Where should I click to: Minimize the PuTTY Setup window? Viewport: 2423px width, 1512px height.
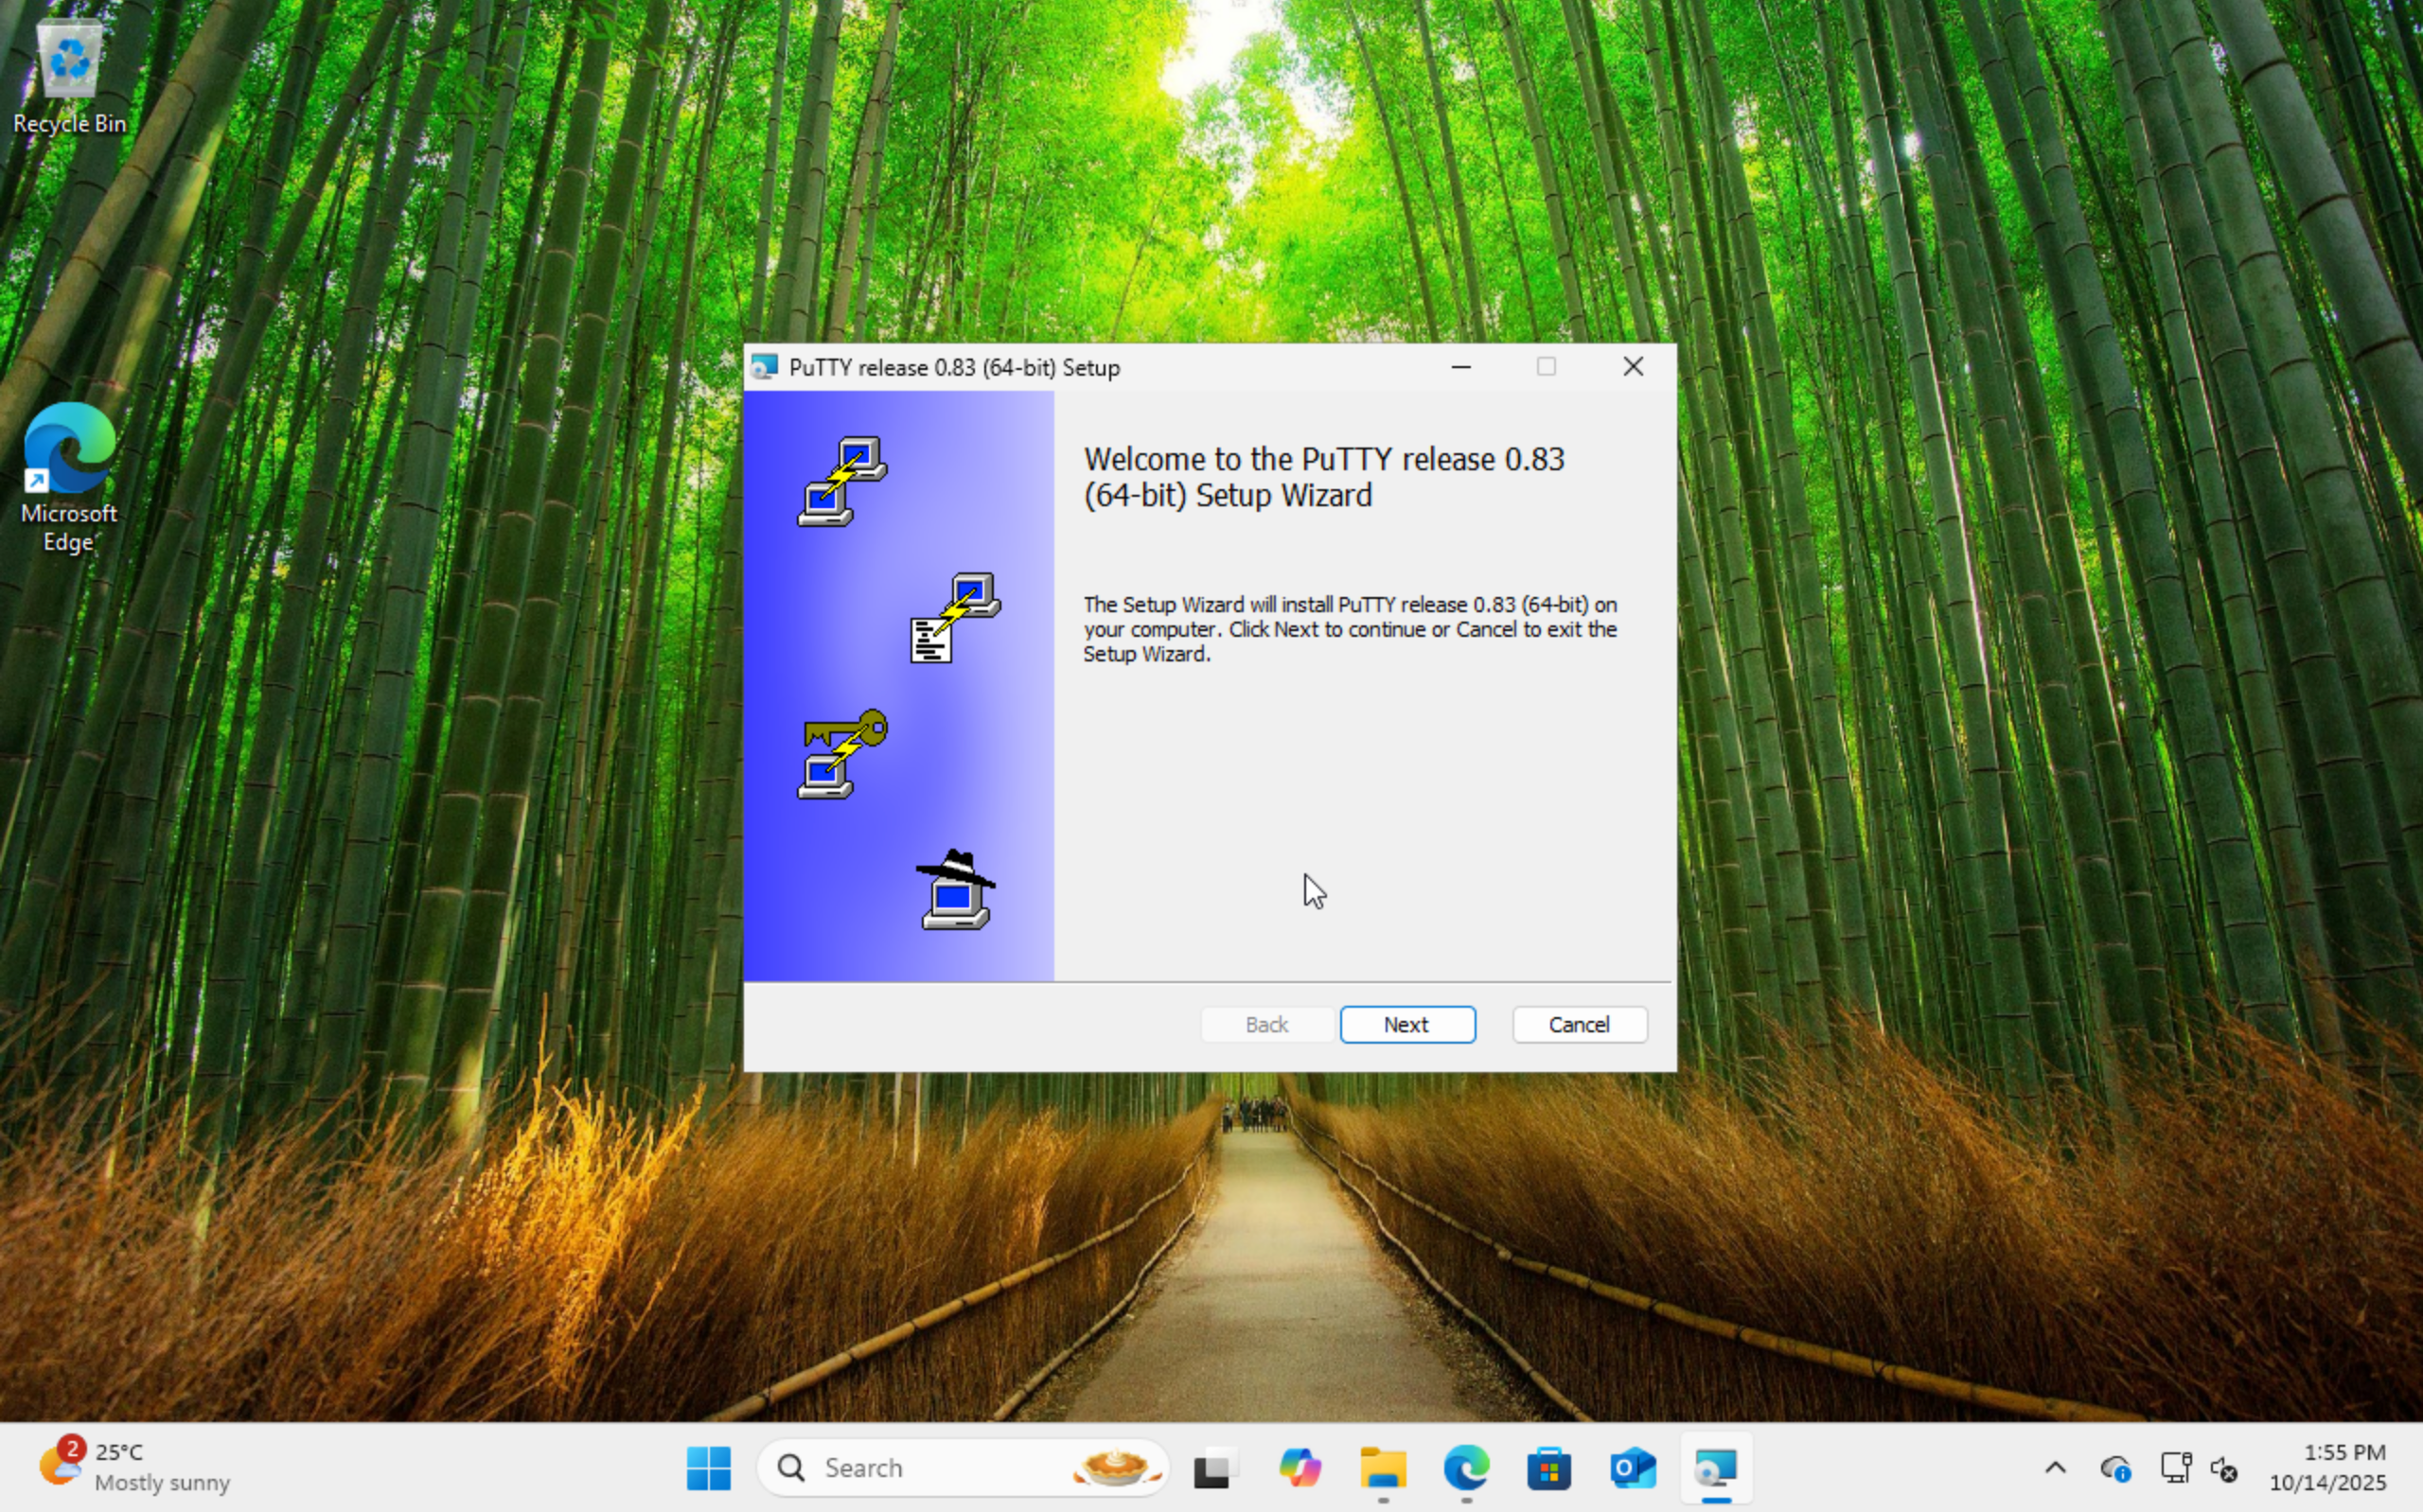1461,367
